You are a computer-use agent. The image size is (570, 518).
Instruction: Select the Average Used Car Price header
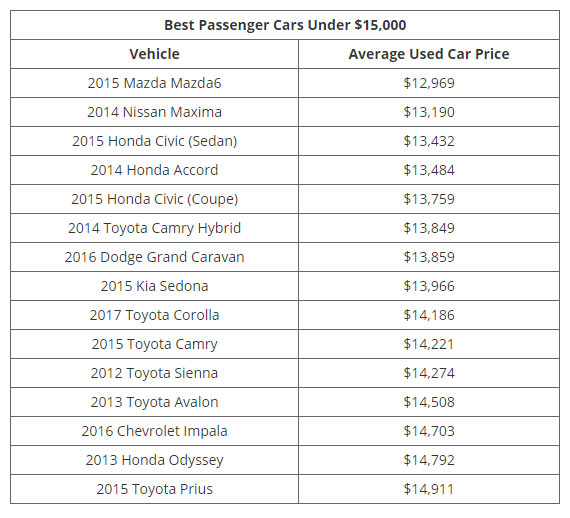tap(429, 54)
